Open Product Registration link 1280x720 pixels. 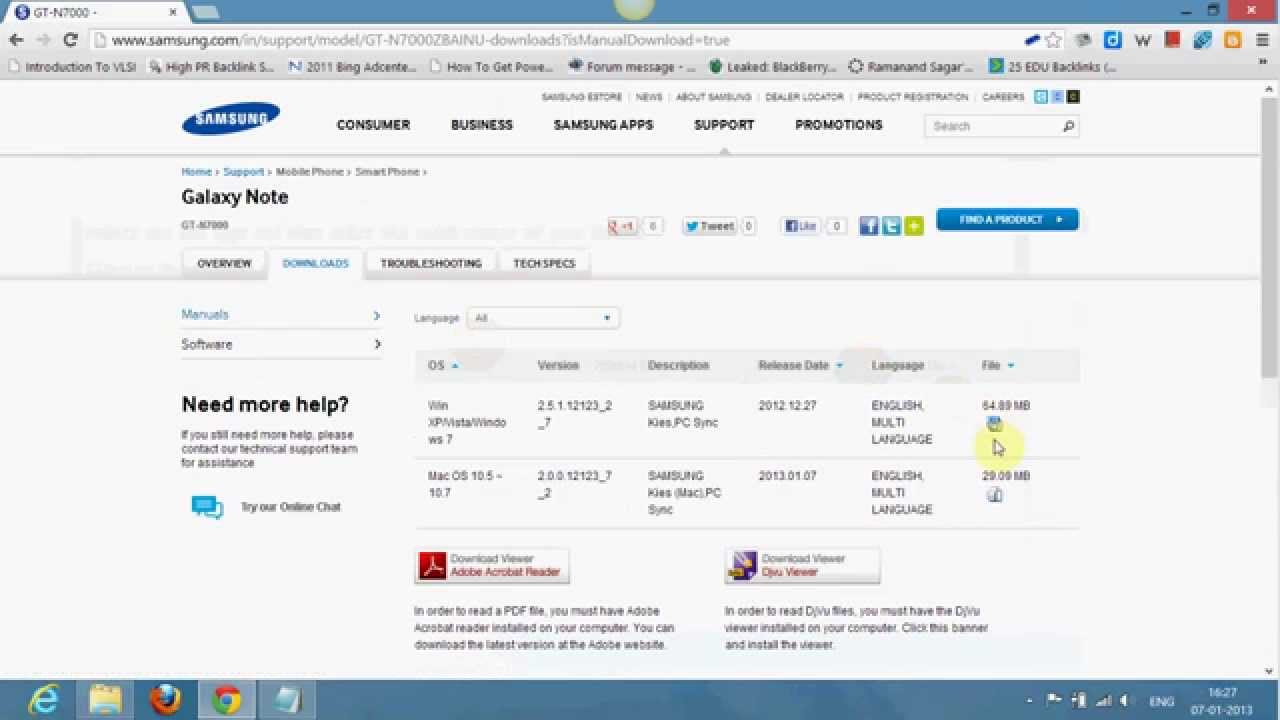tap(913, 97)
